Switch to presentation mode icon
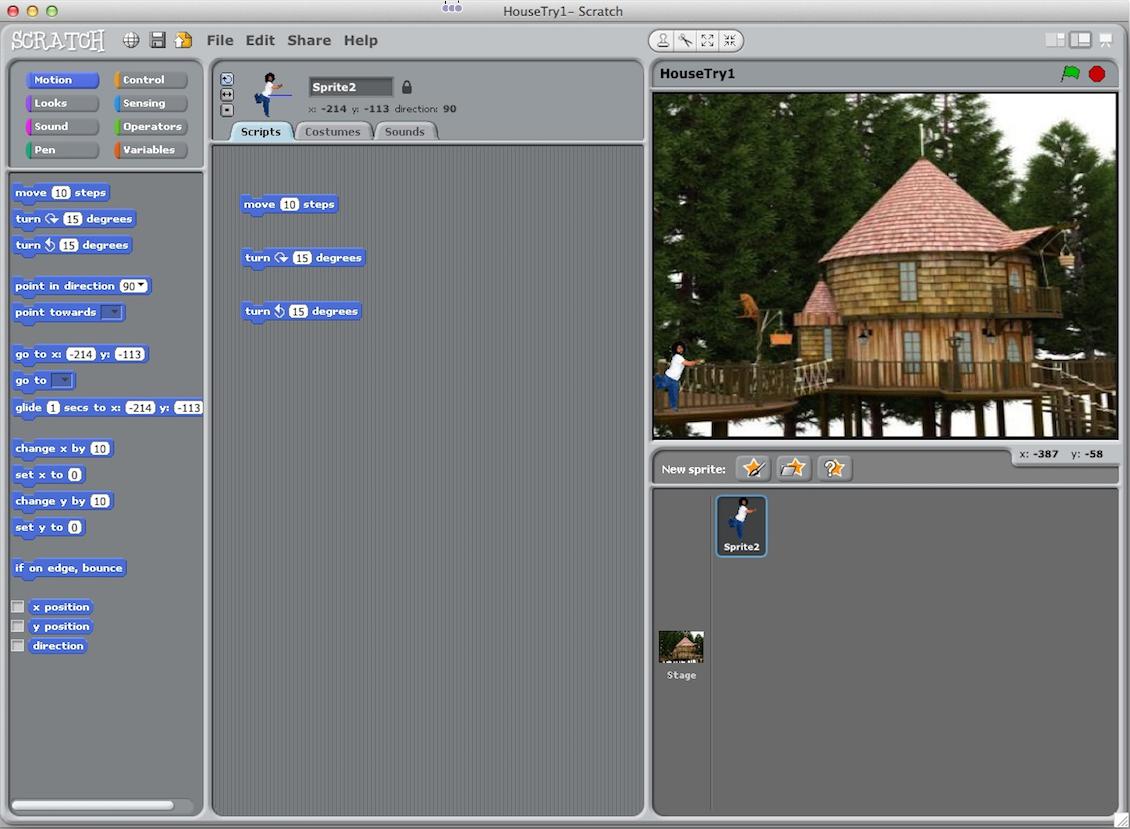1130x829 pixels. tap(1105, 40)
